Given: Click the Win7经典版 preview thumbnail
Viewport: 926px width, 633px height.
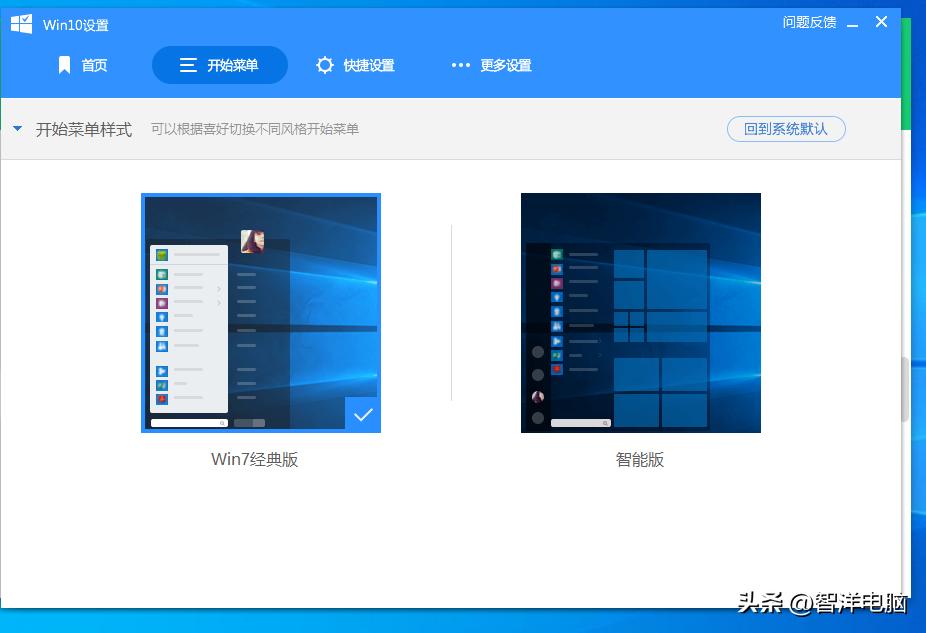Looking at the screenshot, I should [260, 312].
